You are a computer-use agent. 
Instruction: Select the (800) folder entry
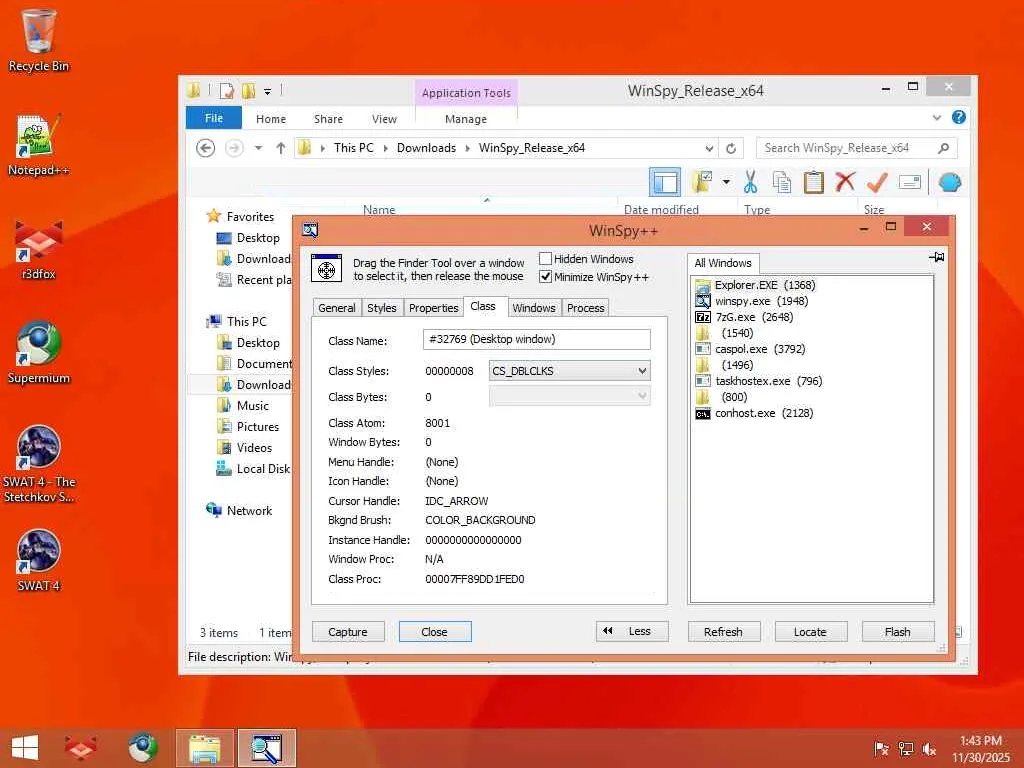pos(722,397)
